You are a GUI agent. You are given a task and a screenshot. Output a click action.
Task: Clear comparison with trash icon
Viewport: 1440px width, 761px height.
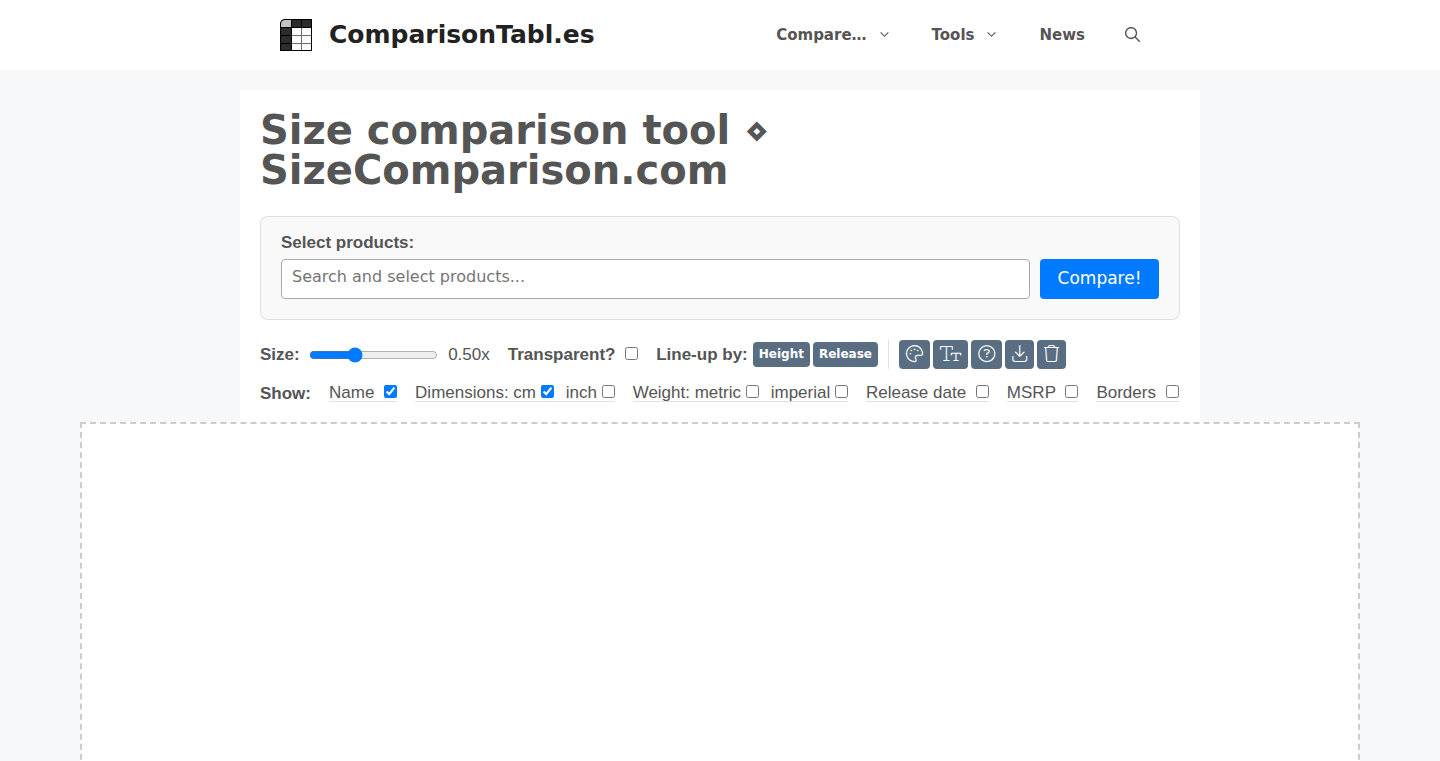point(1051,354)
